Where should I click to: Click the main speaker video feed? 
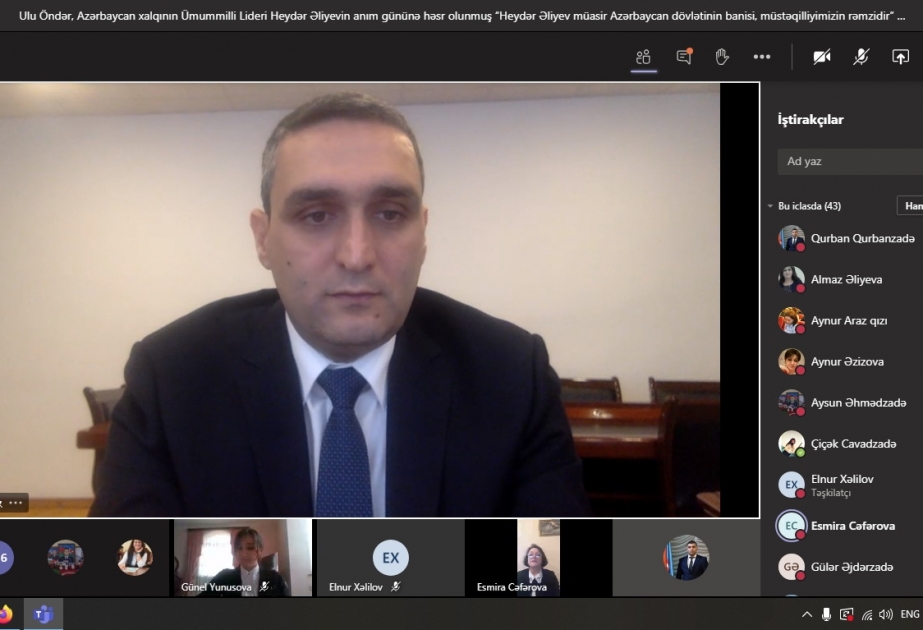(360, 300)
